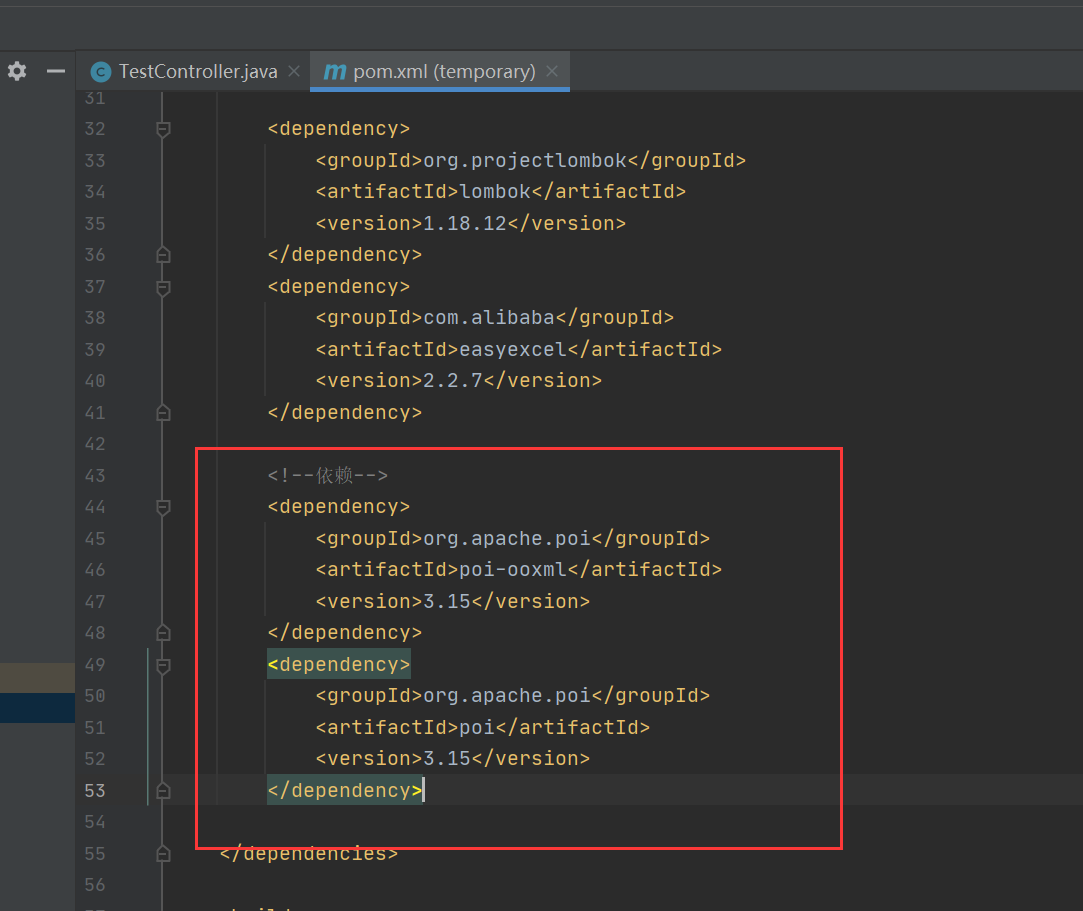Collapse the lombok dependency block at line 32
This screenshot has width=1083, height=911.
(x=163, y=128)
